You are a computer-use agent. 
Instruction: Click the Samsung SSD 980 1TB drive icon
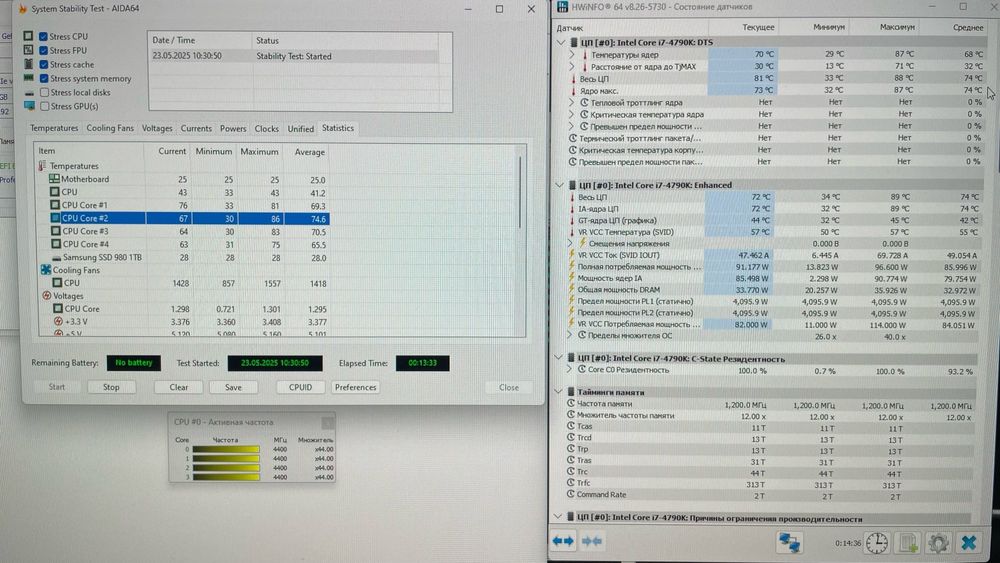pyautogui.click(x=56, y=258)
